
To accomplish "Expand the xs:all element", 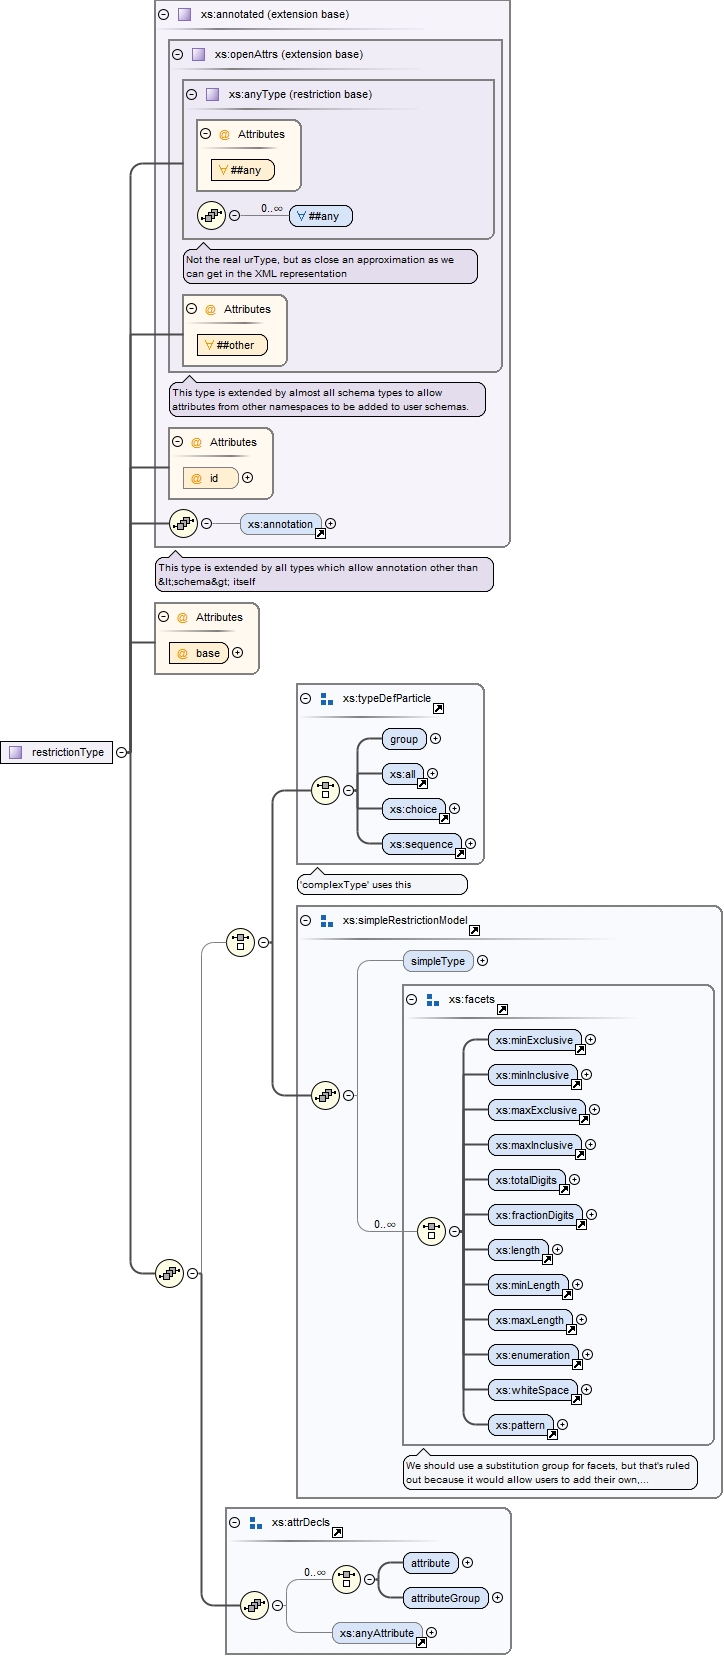I will click(x=433, y=774).
